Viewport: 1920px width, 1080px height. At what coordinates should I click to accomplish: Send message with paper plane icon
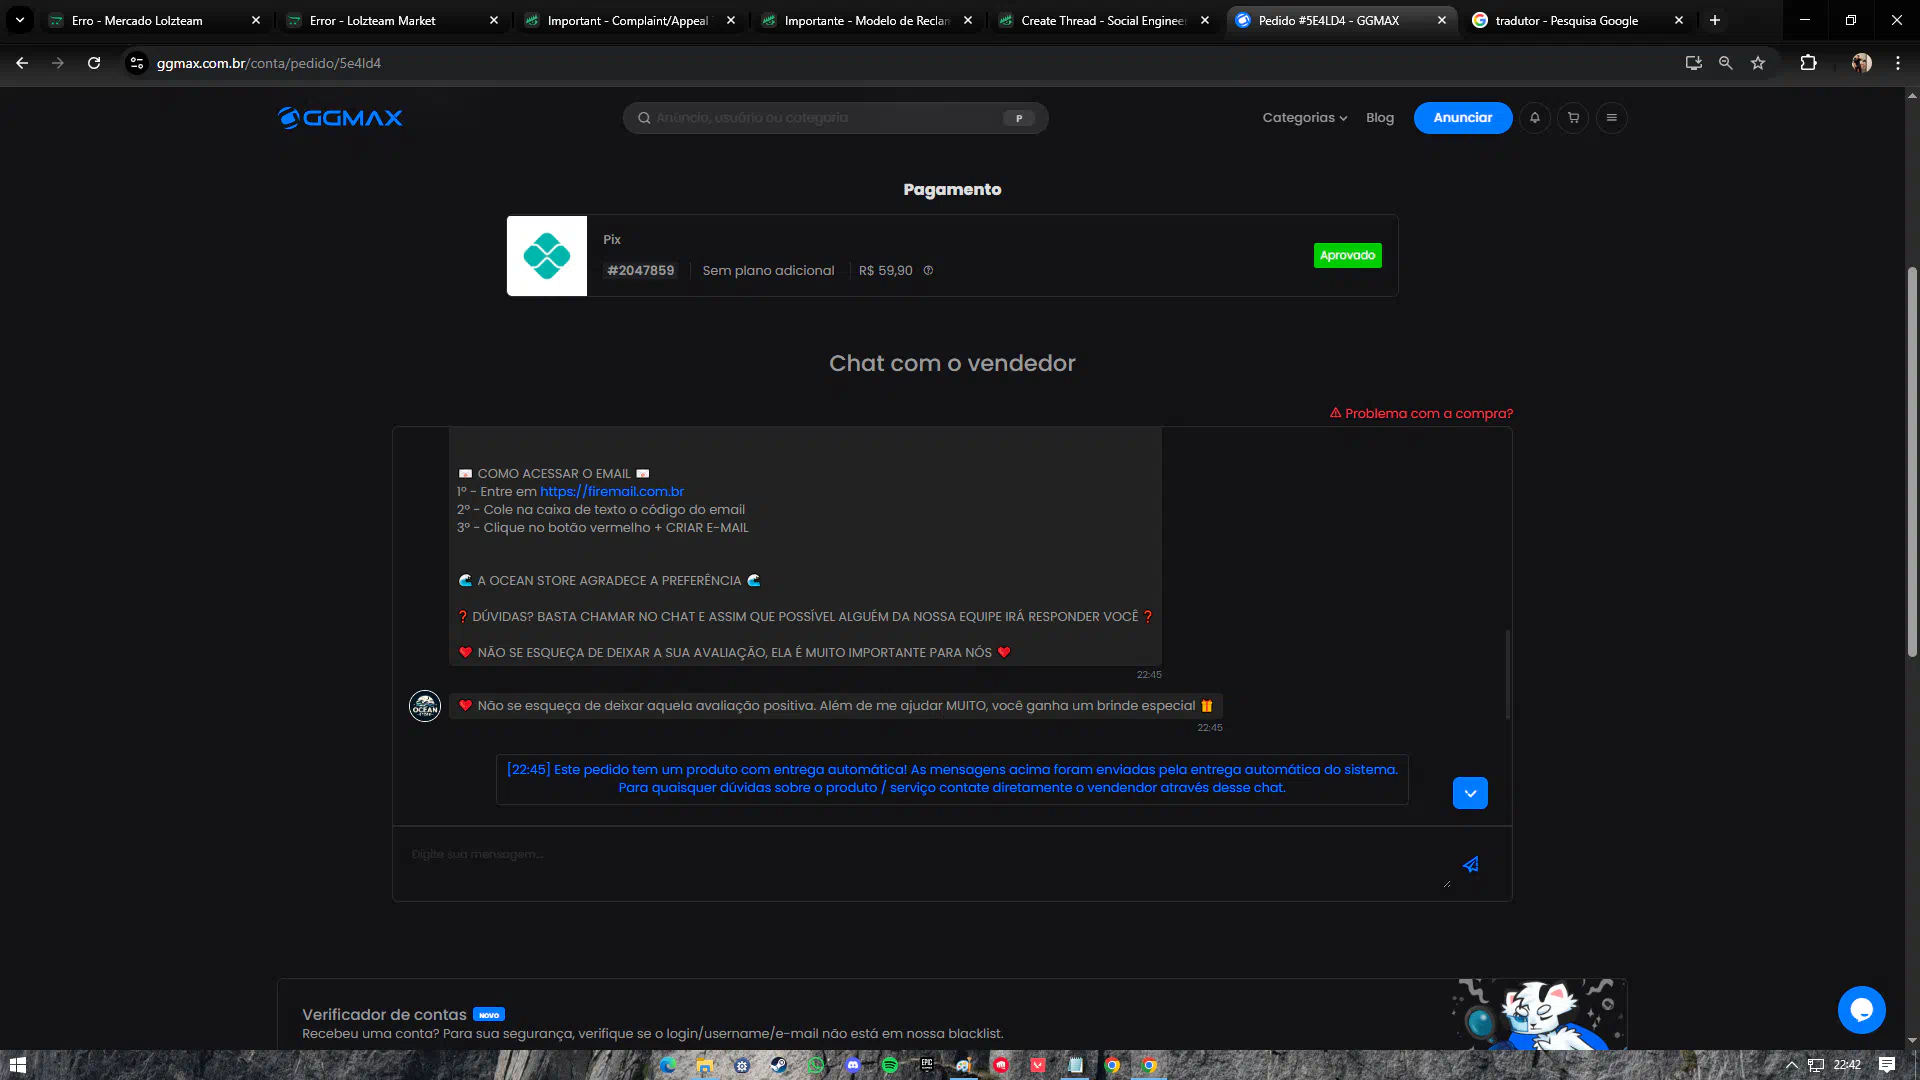(1470, 865)
